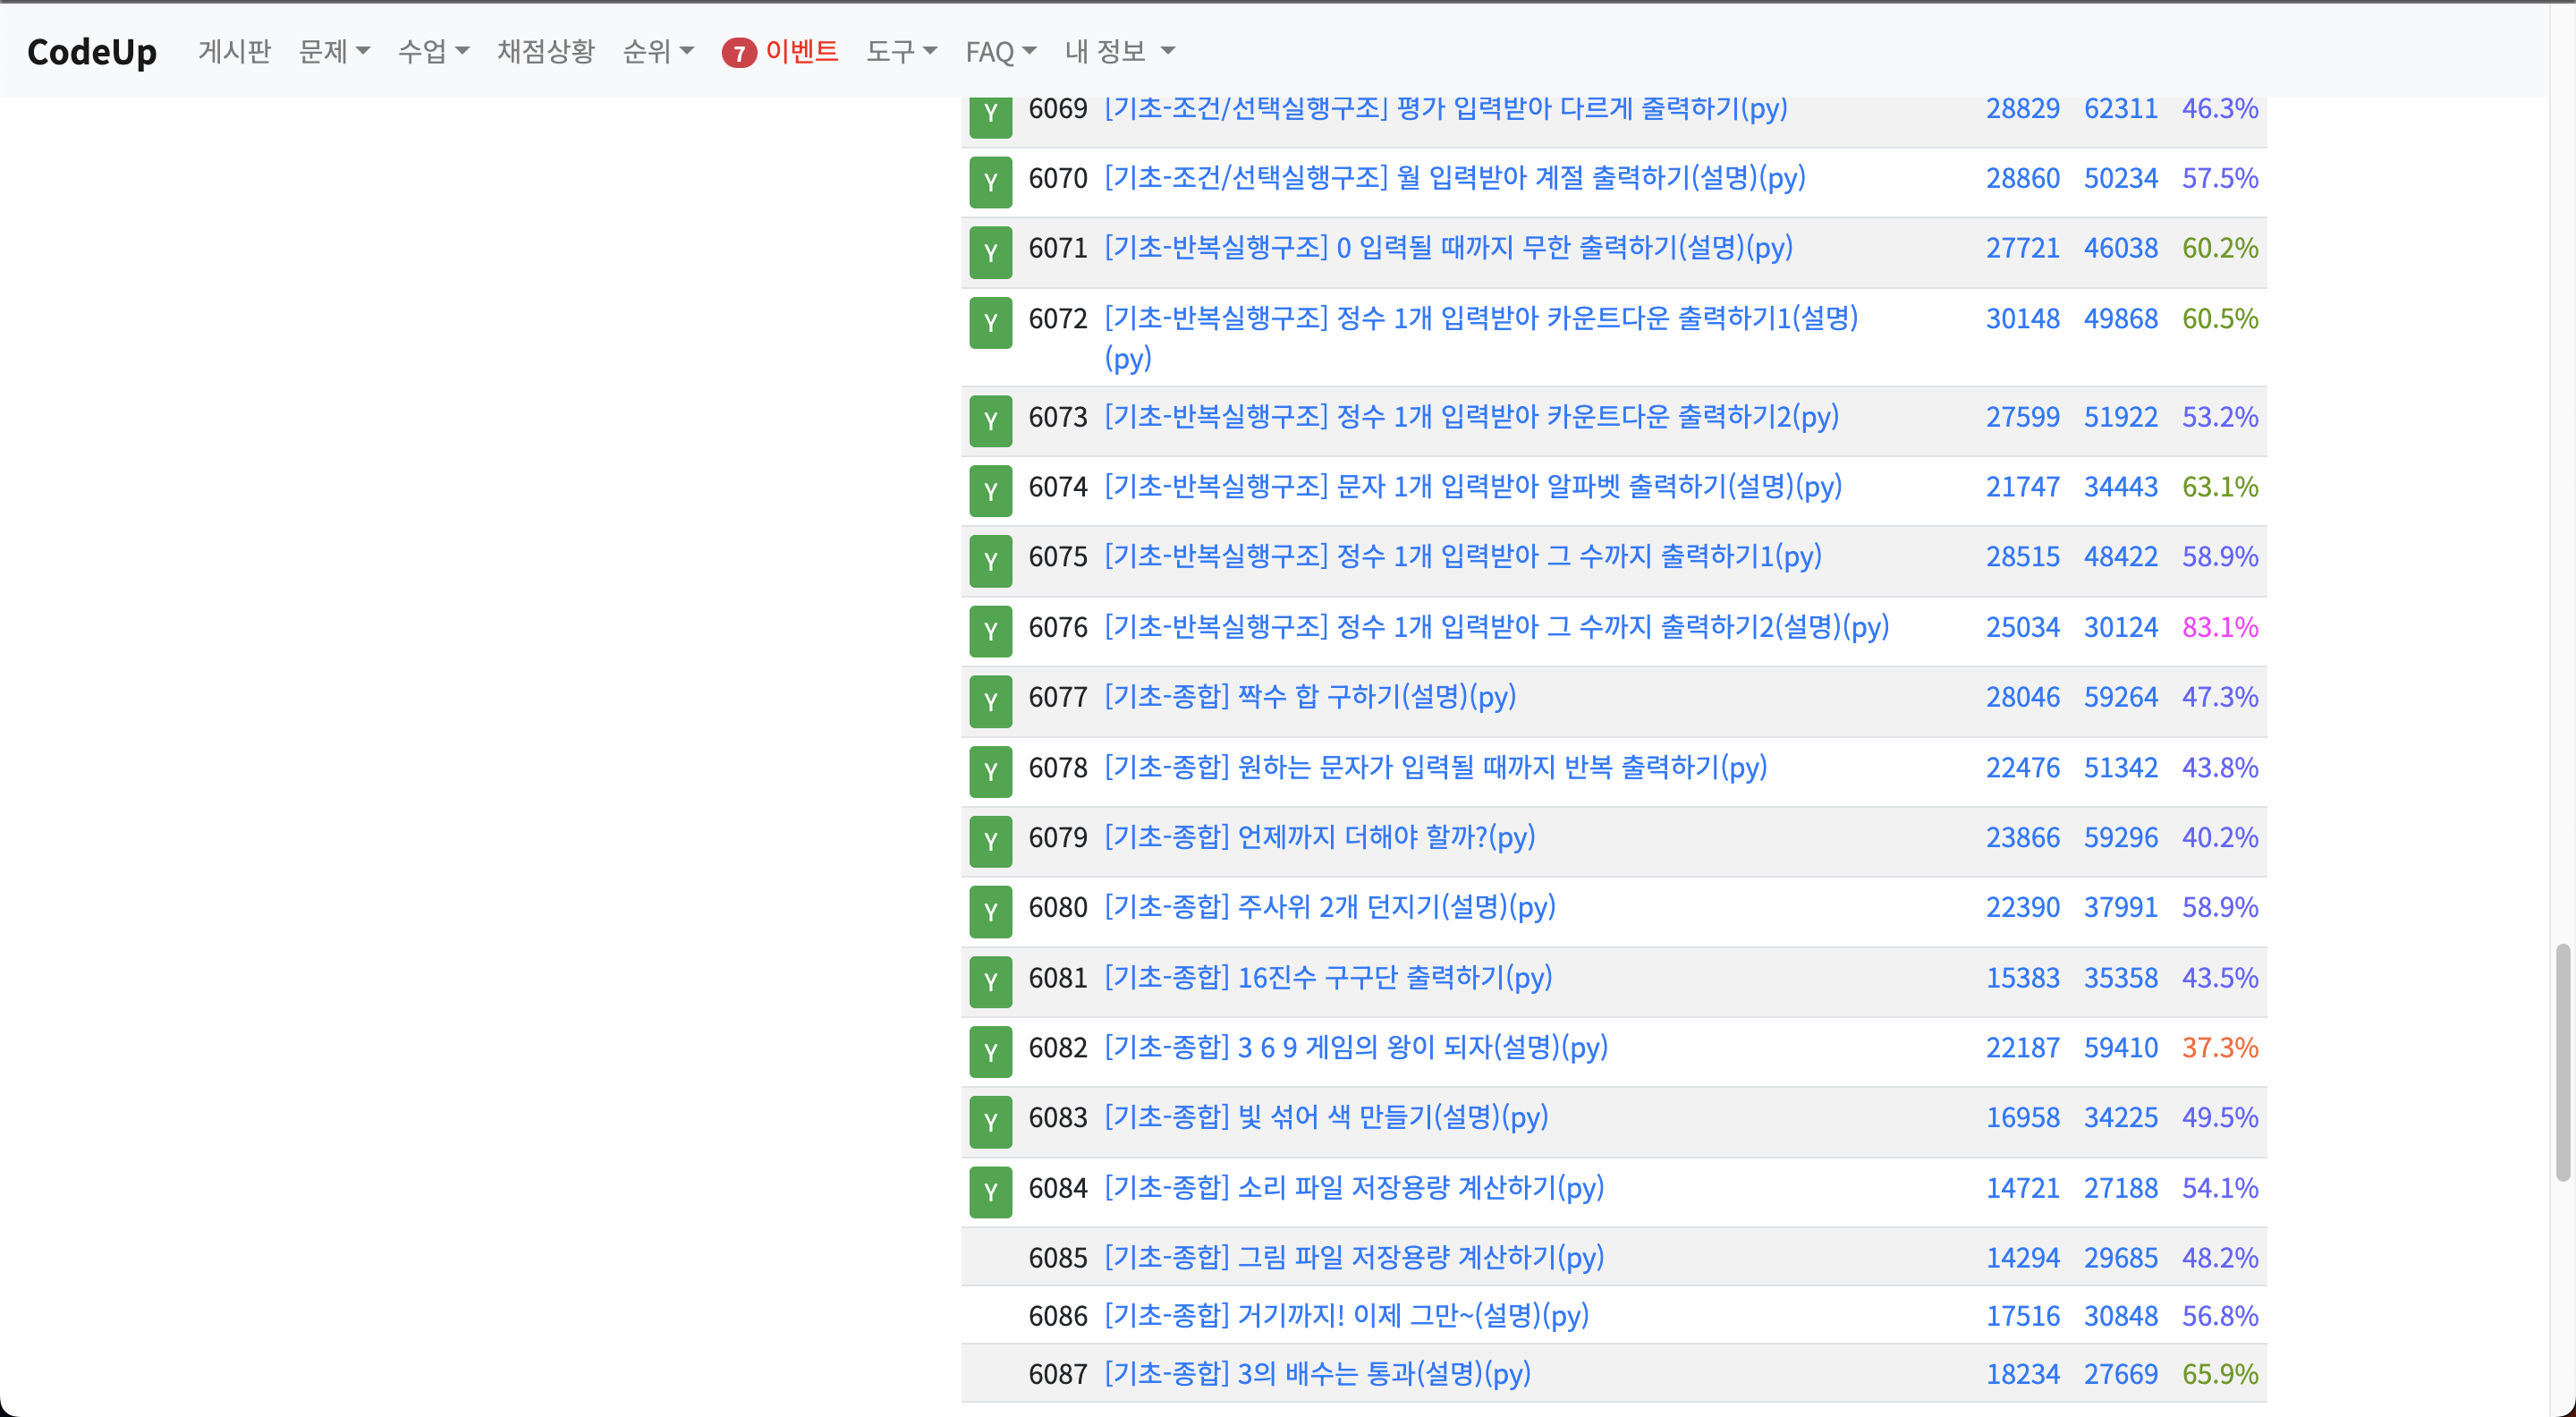Screen dimensions: 2576x1417
Task: Click the 83.1% success rate of problem 6076
Action: pyautogui.click(x=2219, y=627)
